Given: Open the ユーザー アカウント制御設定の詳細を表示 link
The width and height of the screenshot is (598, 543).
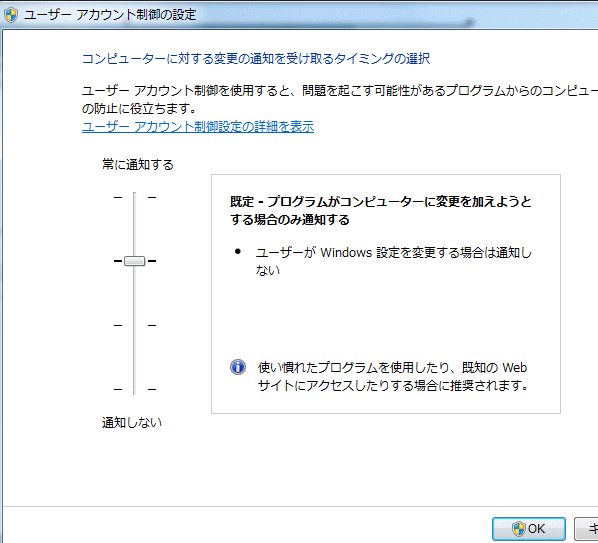Looking at the screenshot, I should point(198,127).
